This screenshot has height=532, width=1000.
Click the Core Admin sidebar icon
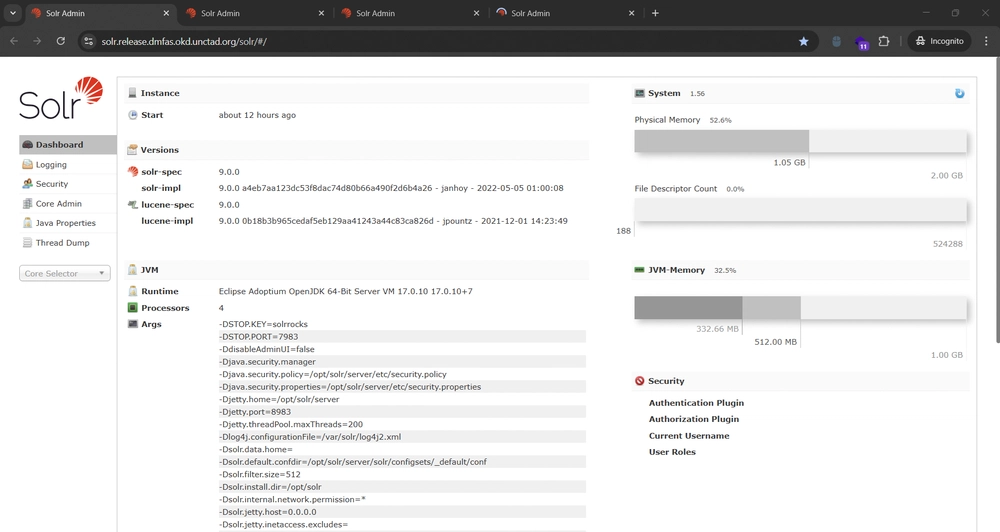tap(27, 203)
